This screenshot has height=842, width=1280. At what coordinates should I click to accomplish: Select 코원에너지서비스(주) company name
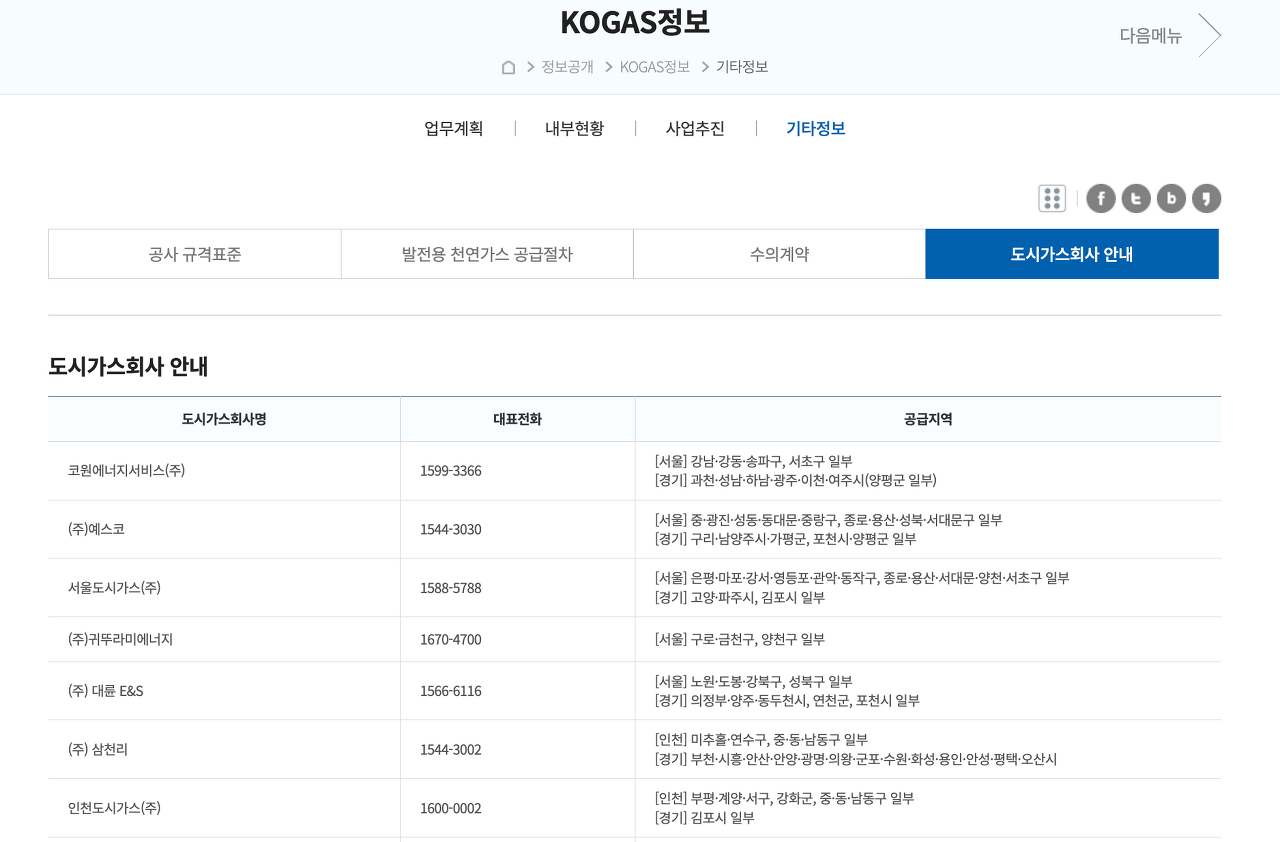pos(126,471)
